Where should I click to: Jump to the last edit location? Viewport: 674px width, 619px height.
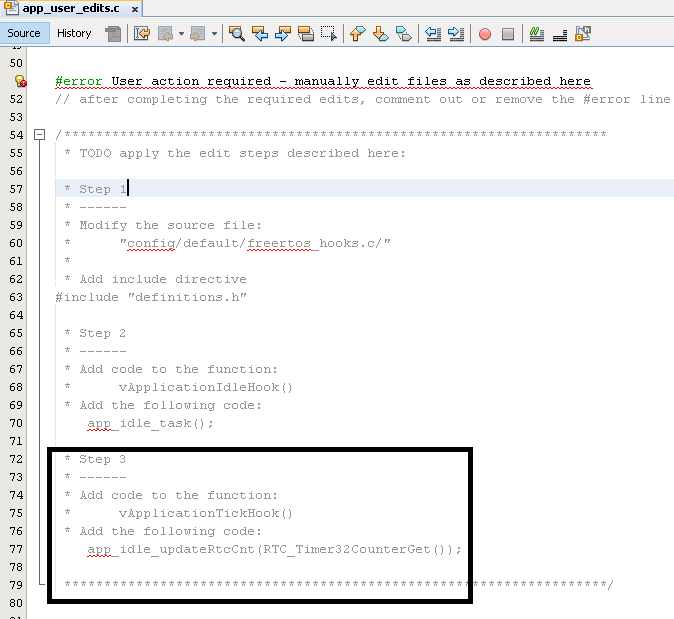click(141, 34)
